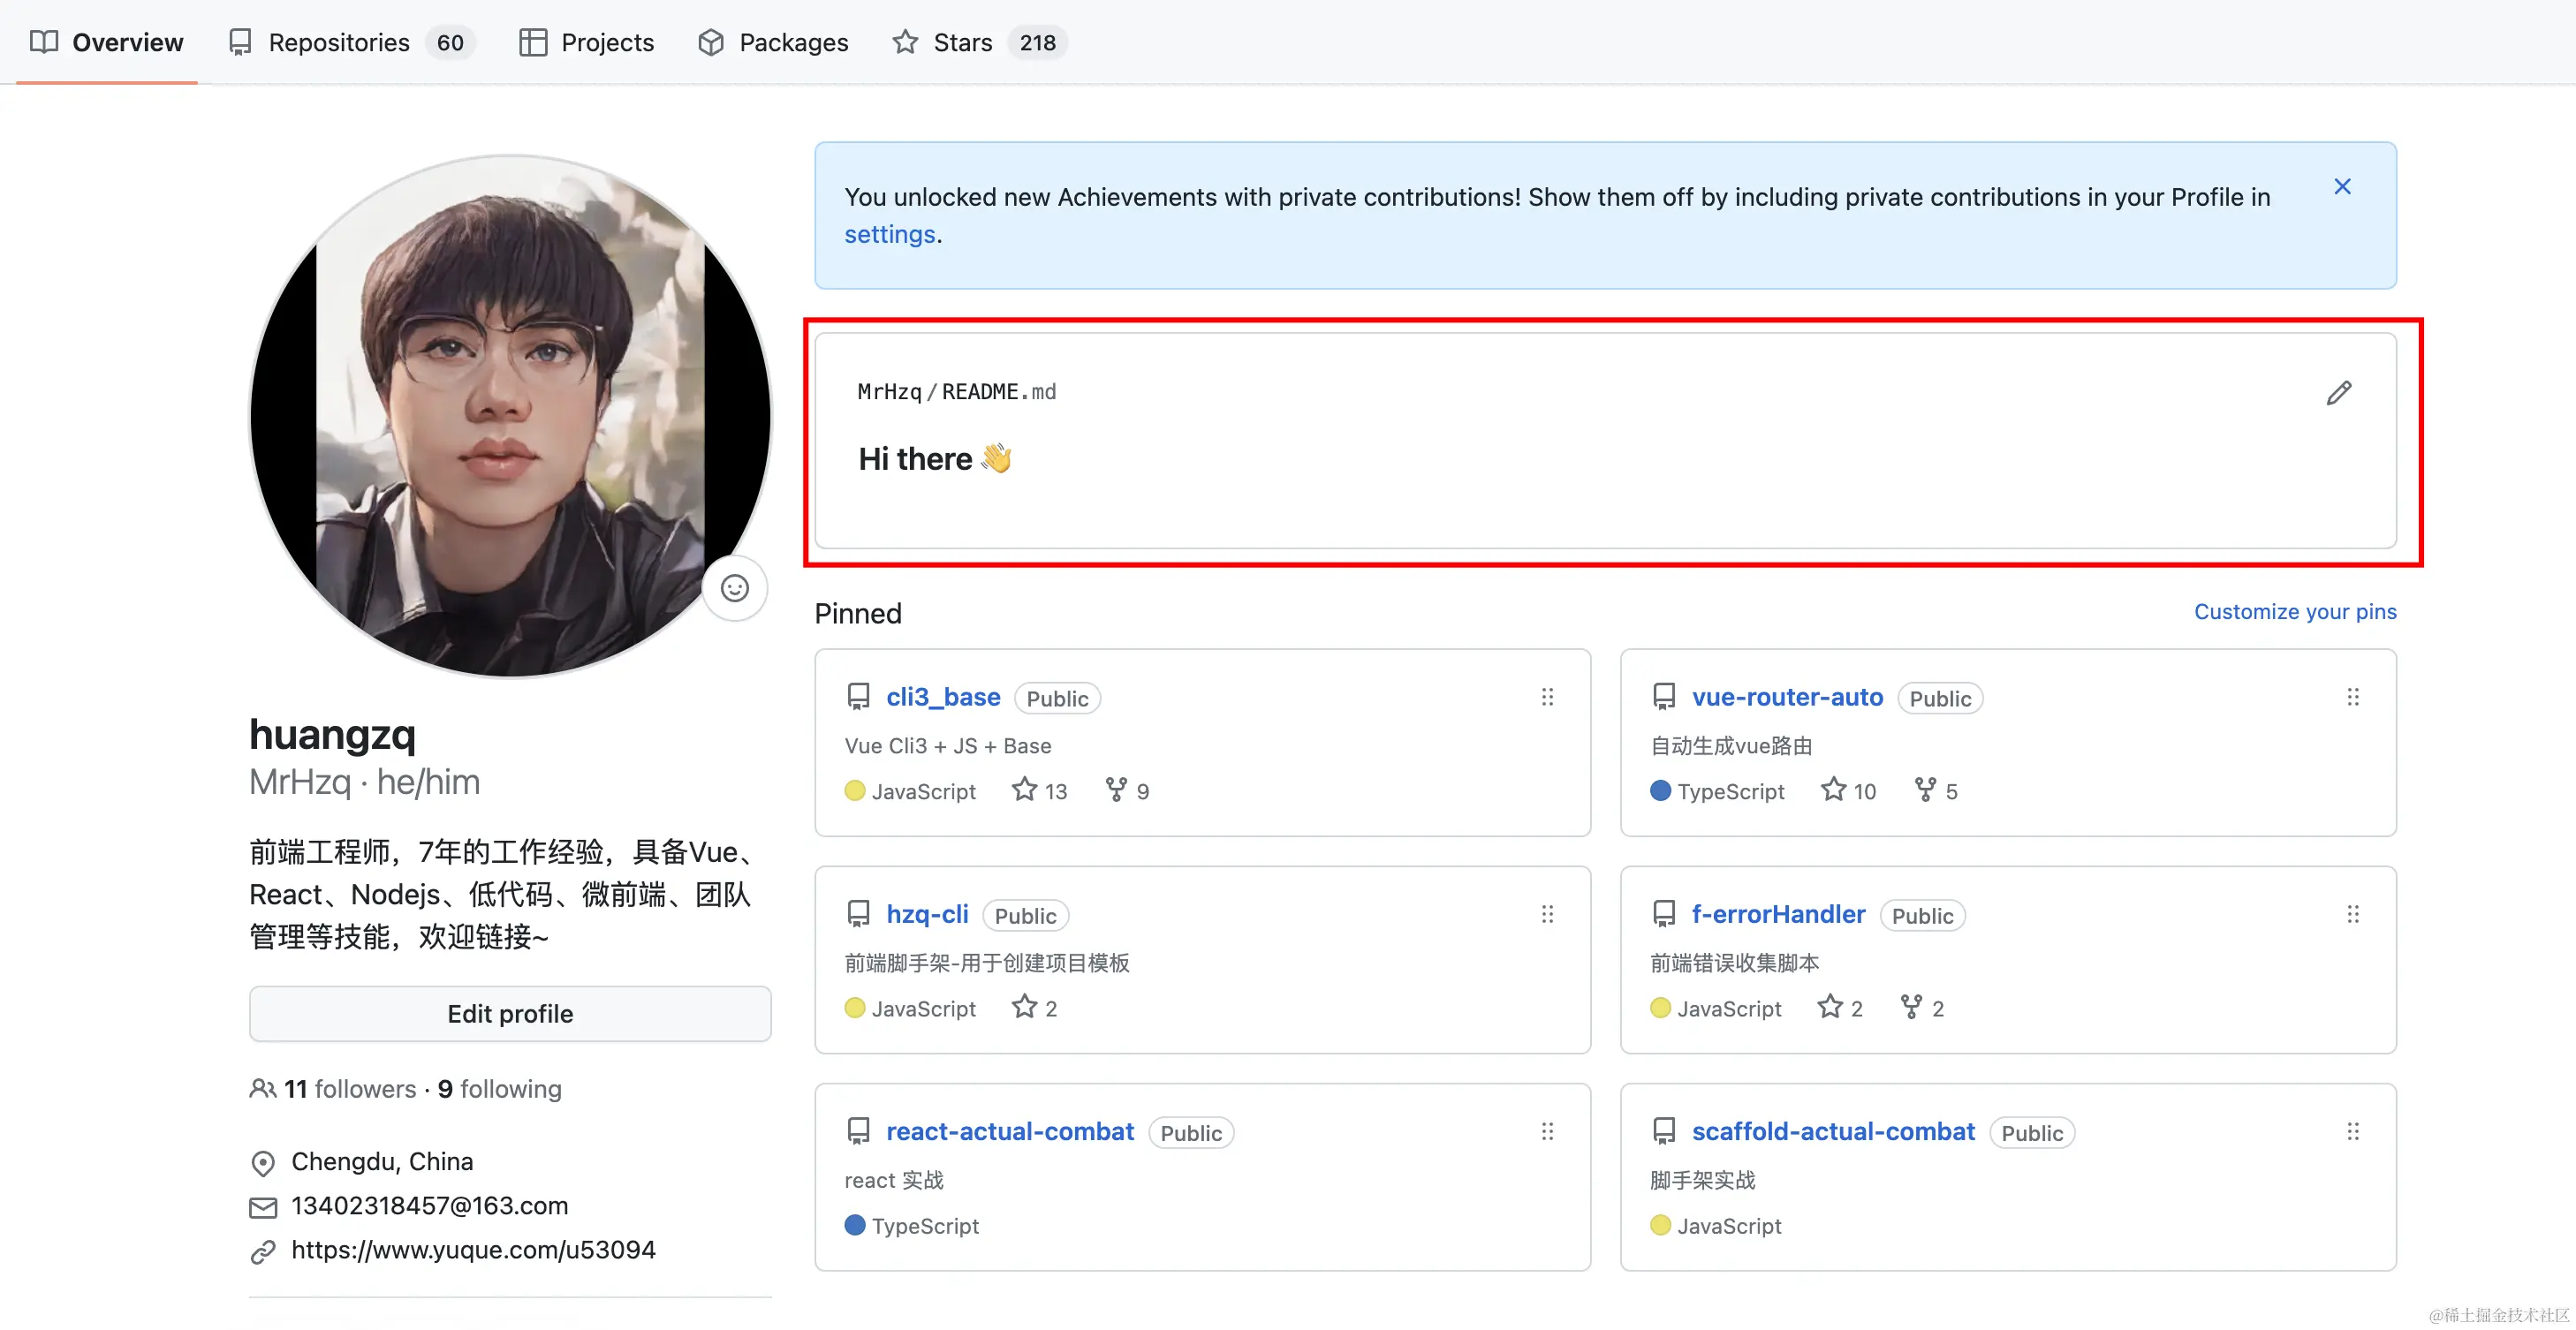Dismiss the Achievements notification banner
2576x1330 pixels.
tap(2342, 187)
